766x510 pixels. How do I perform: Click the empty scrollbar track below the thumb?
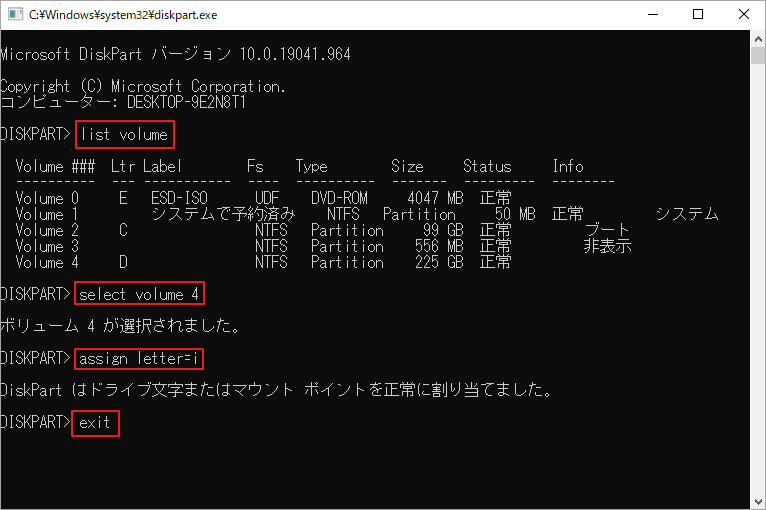(757, 300)
